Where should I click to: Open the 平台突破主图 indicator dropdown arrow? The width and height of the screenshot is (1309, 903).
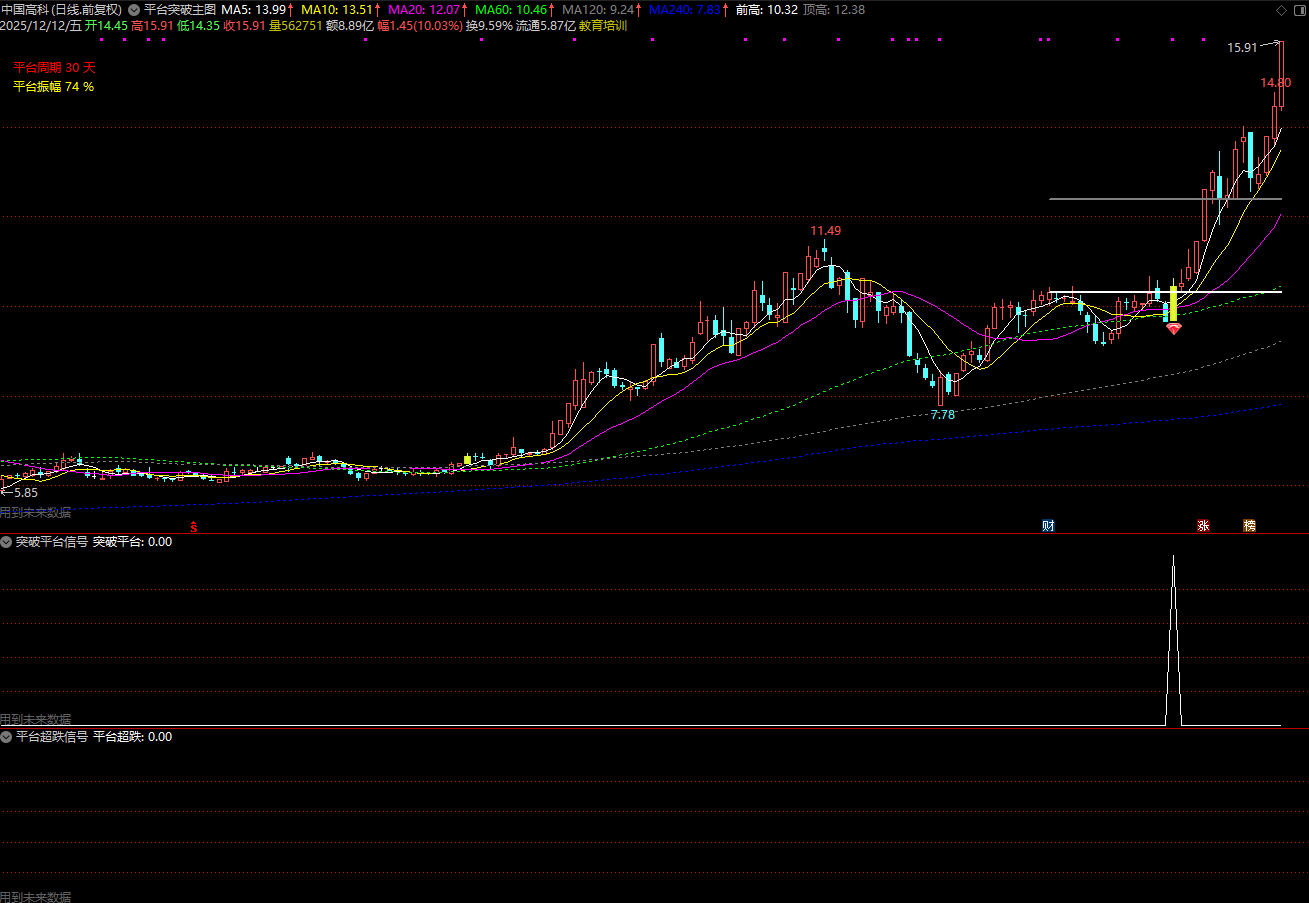134,10
